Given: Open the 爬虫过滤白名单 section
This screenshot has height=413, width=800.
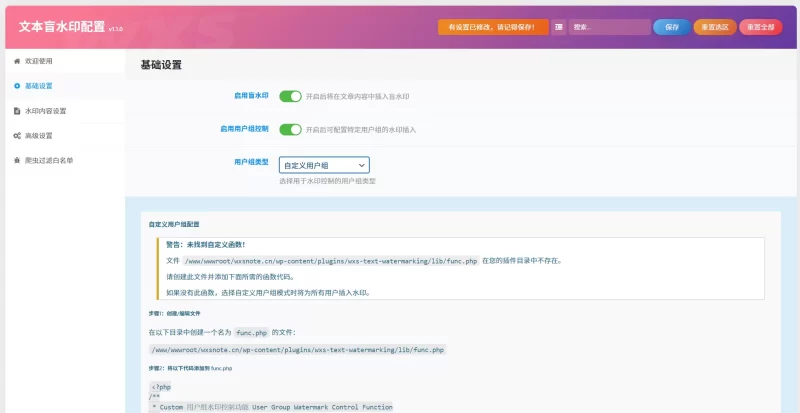Looking at the screenshot, I should pyautogui.click(x=65, y=160).
